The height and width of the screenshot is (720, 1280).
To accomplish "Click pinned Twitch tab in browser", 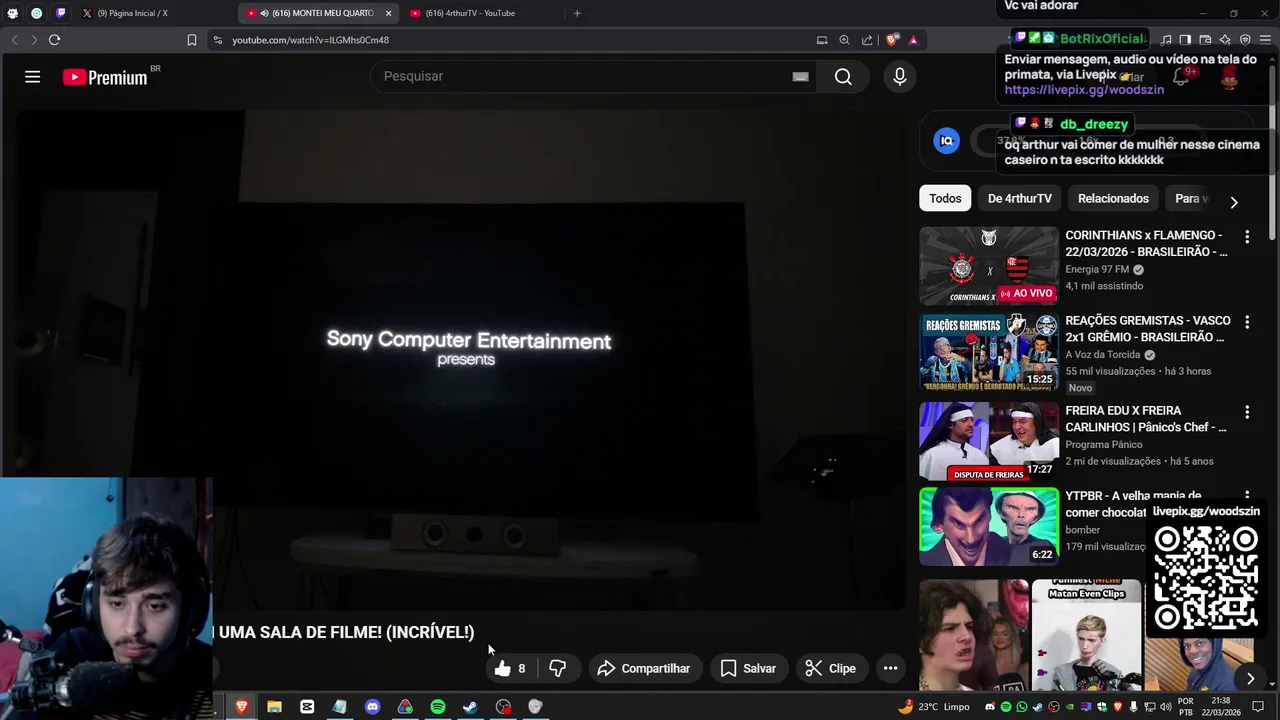I will coord(60,13).
